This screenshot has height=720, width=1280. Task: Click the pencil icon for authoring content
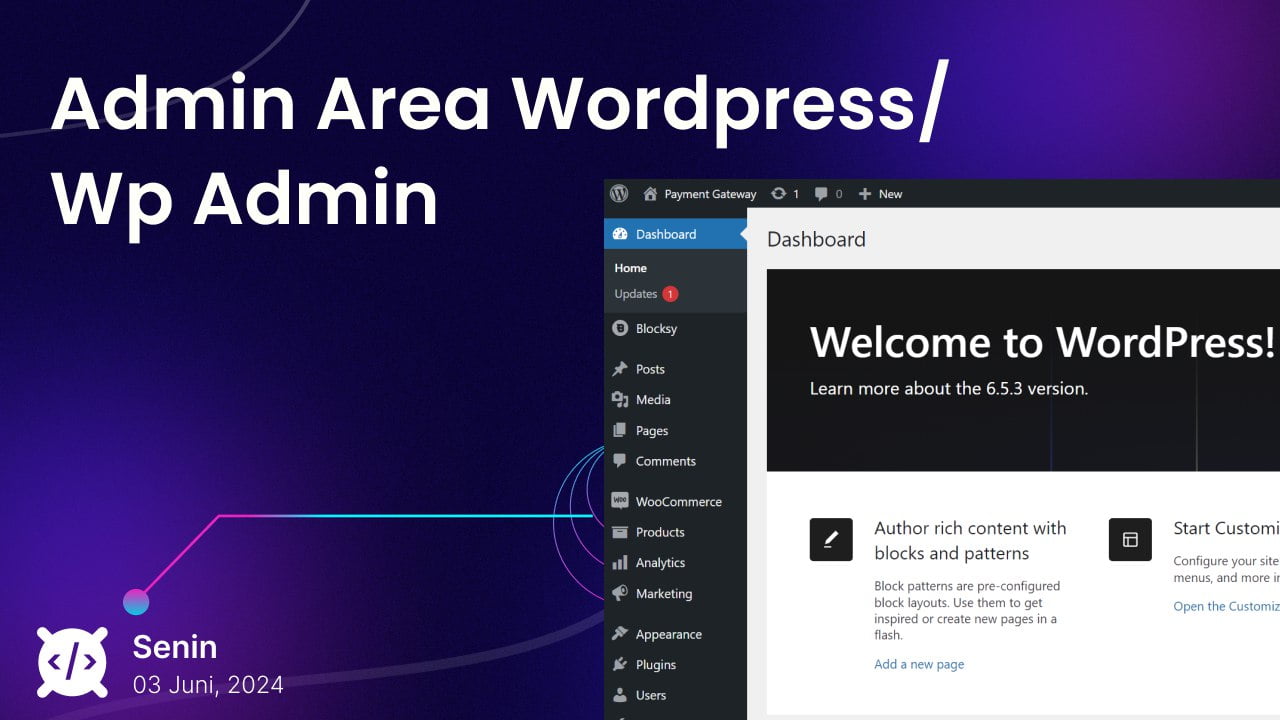tap(831, 540)
